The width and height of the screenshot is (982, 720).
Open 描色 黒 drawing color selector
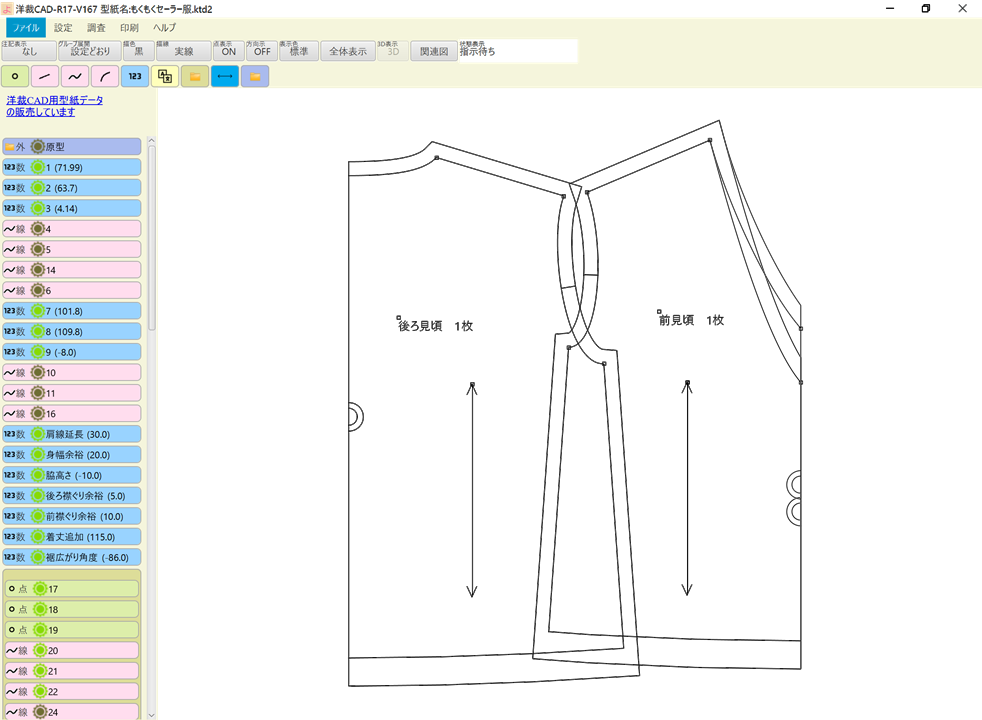pyautogui.click(x=138, y=51)
